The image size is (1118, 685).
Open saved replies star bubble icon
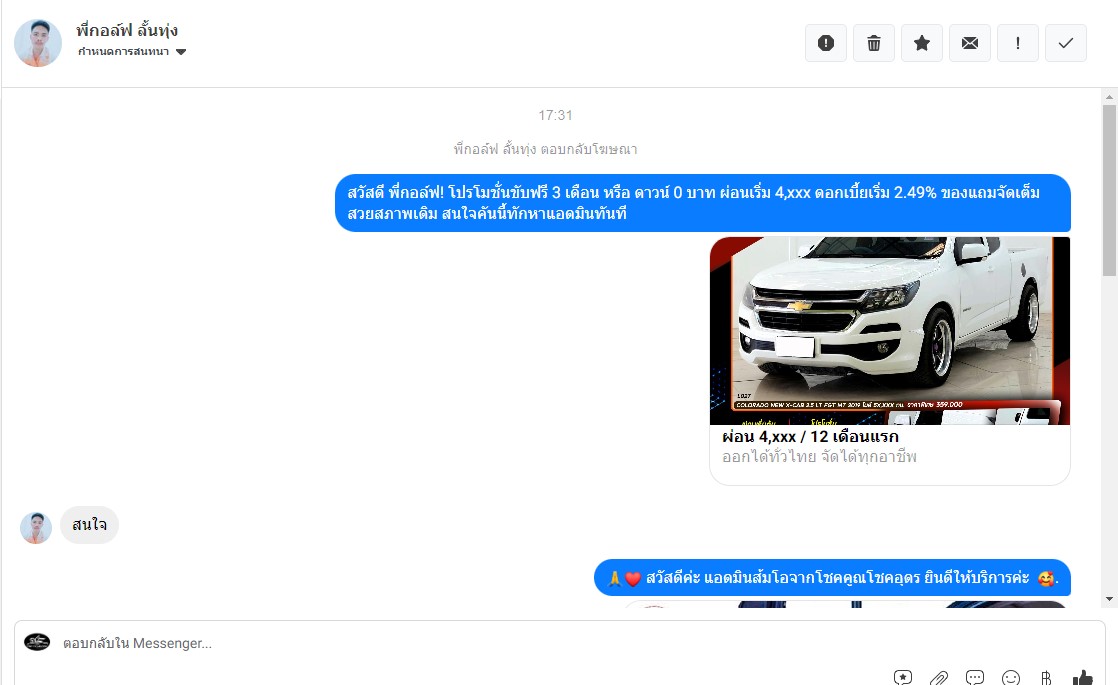coord(903,677)
